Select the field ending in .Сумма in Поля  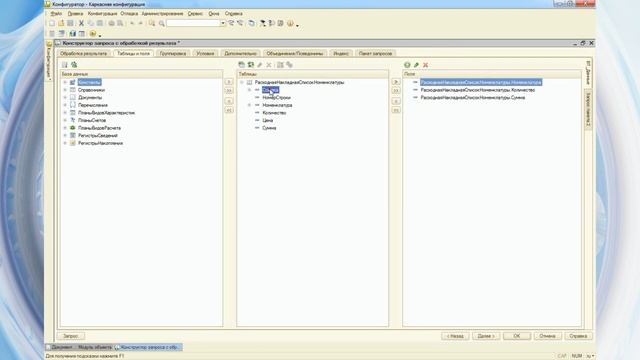(x=473, y=98)
